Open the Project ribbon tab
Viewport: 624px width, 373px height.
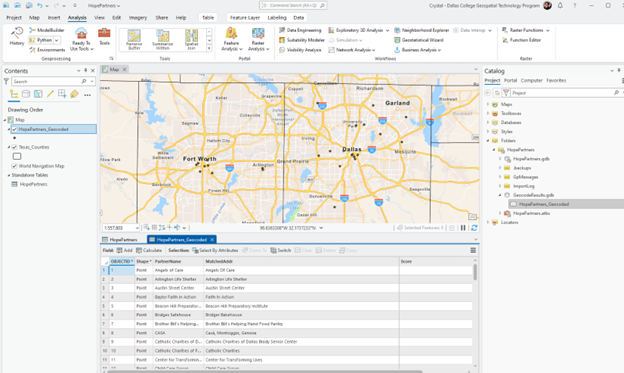[14, 18]
